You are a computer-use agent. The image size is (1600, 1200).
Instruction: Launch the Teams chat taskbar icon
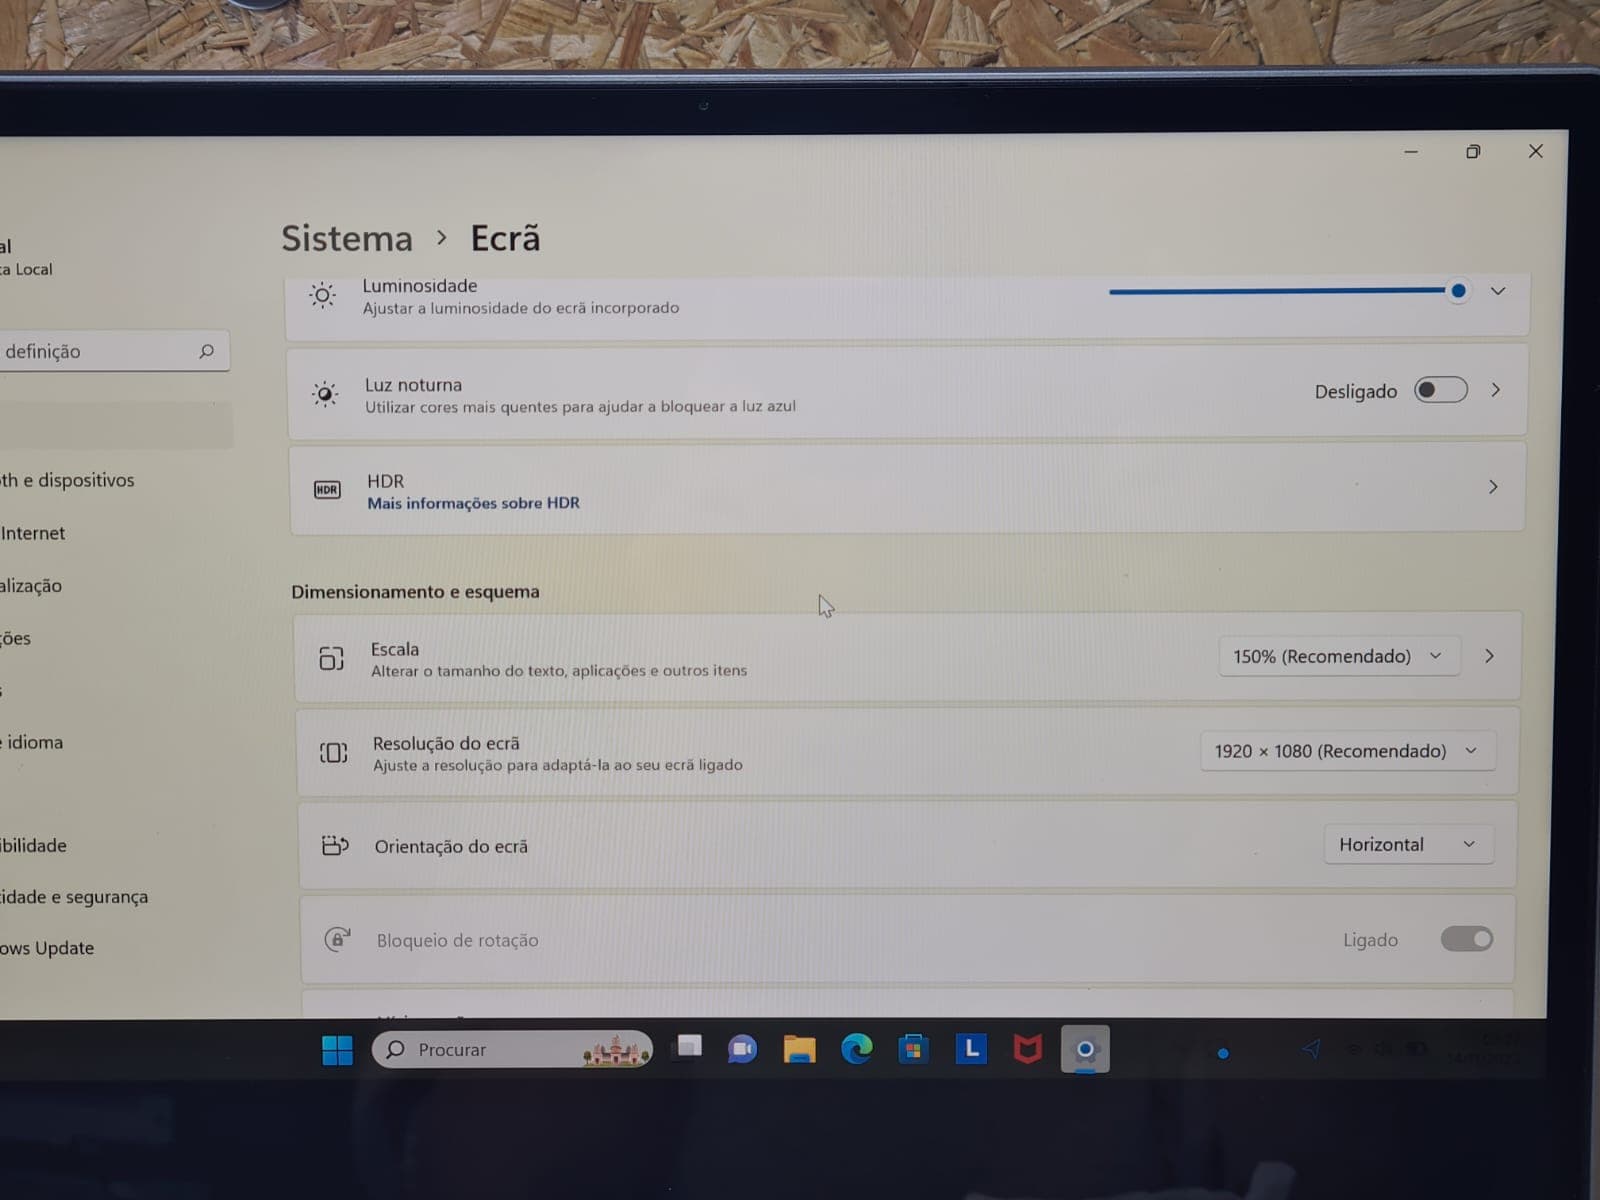tap(742, 1049)
